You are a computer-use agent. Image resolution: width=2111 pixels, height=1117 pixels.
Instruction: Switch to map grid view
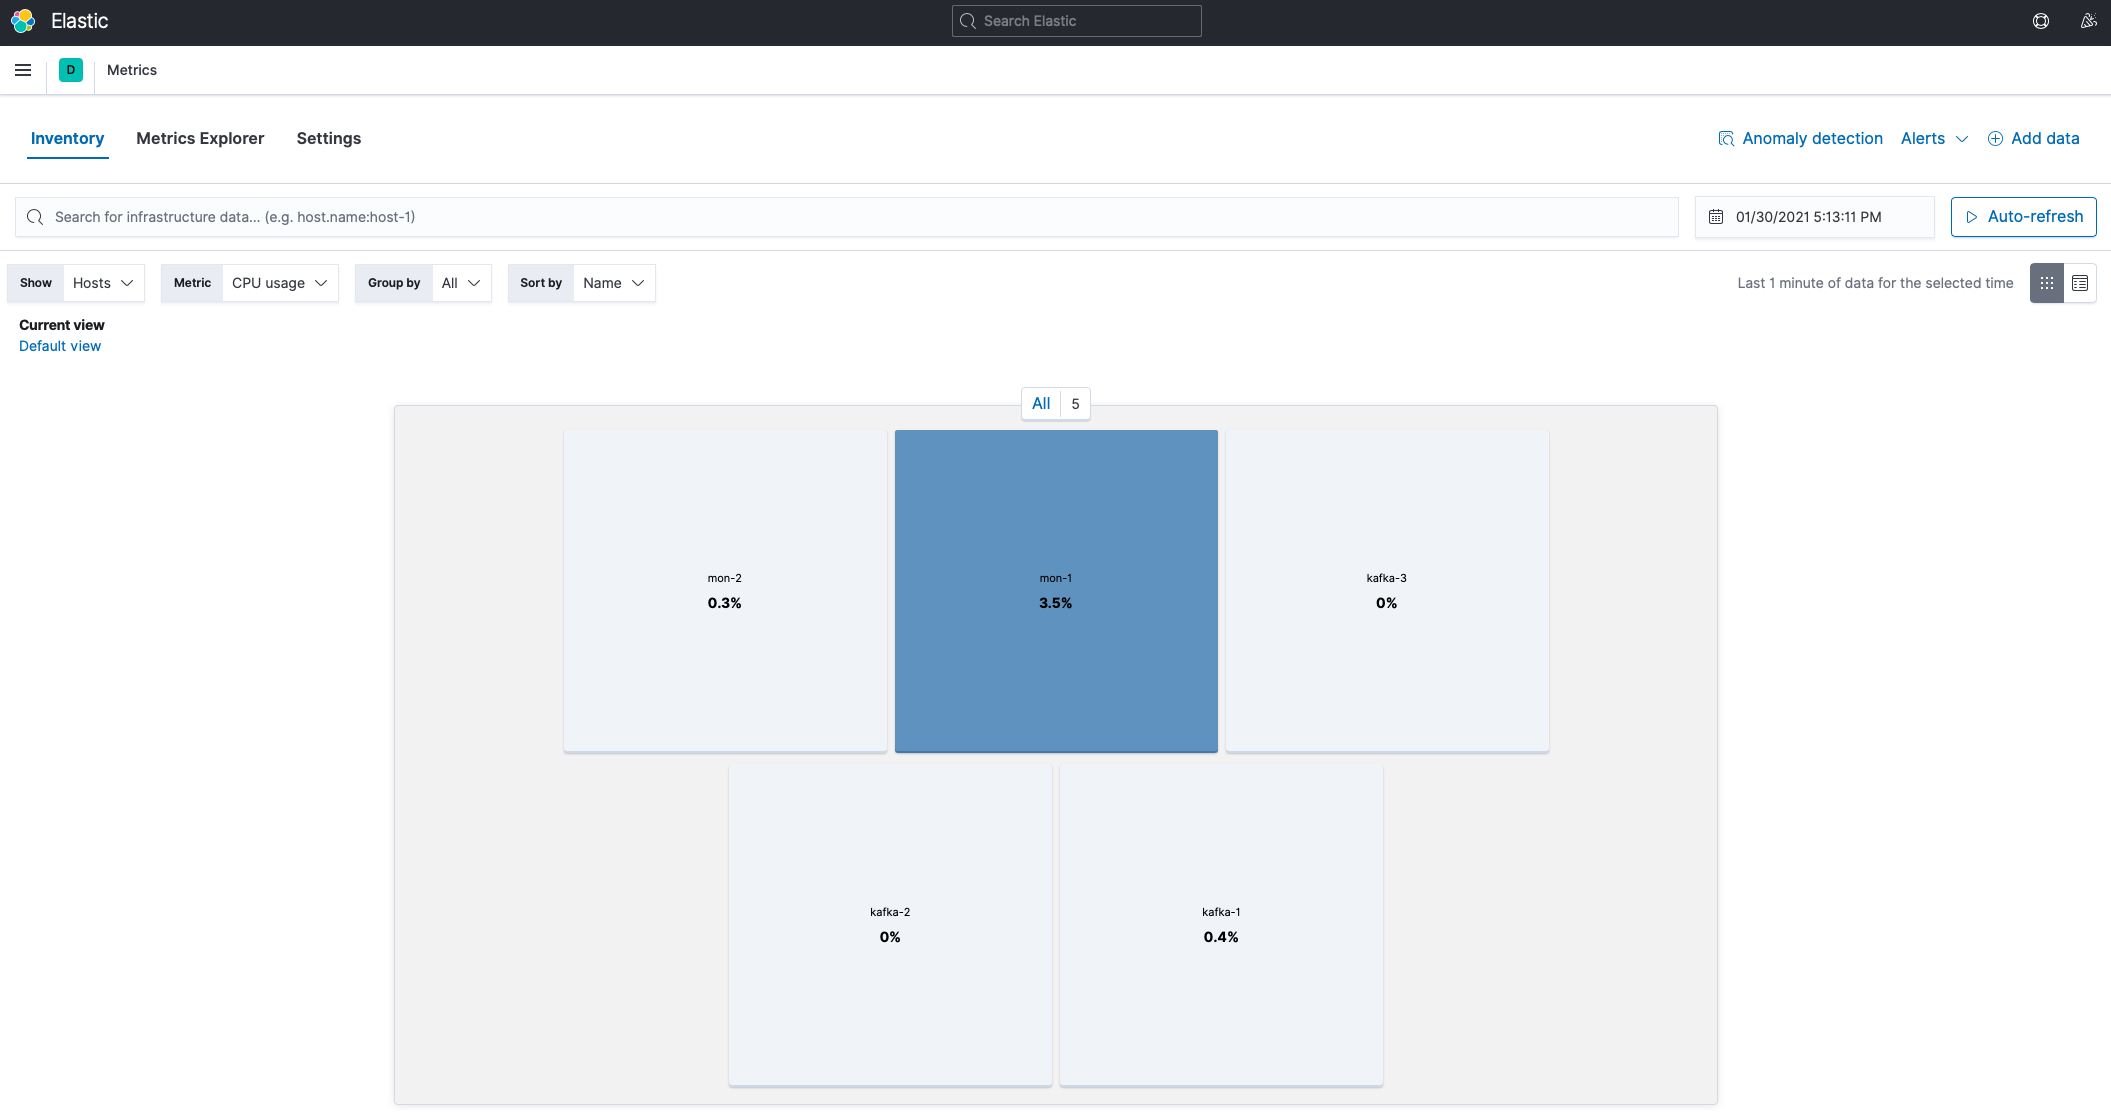2047,283
